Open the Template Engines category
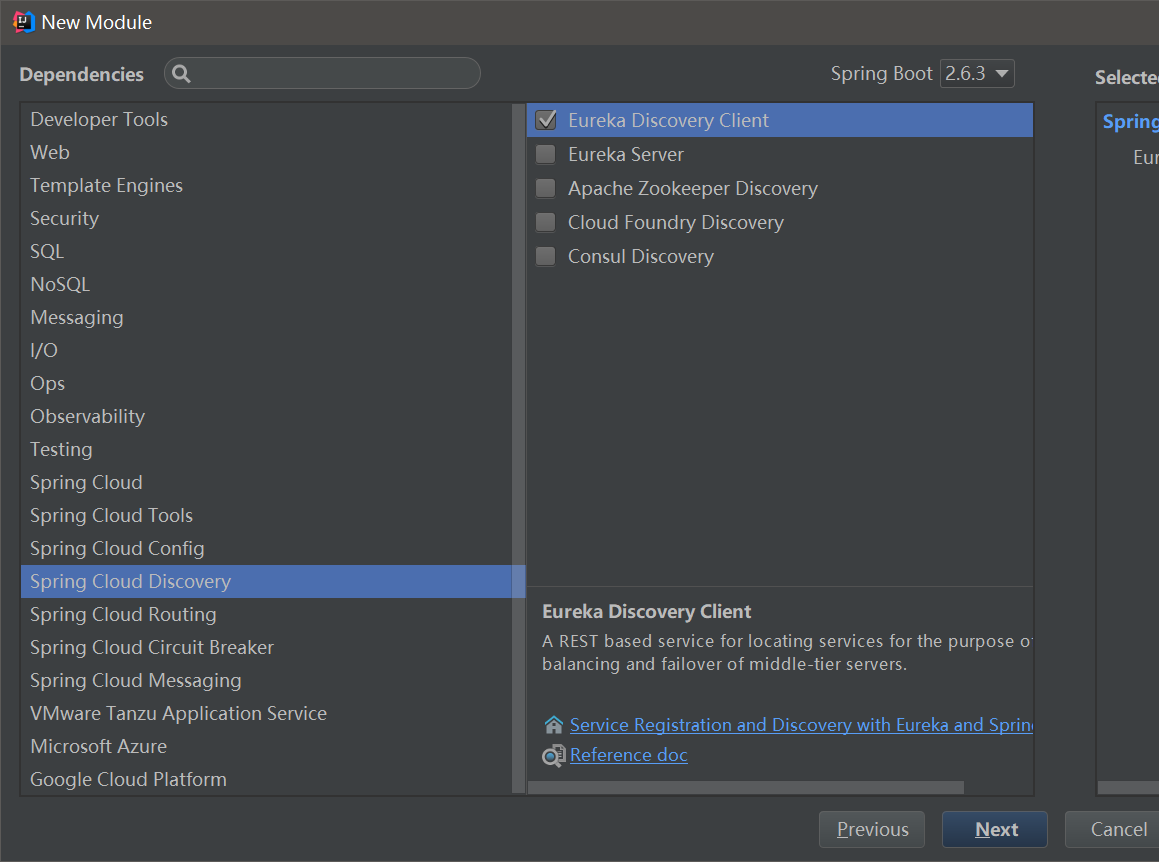 click(266, 186)
